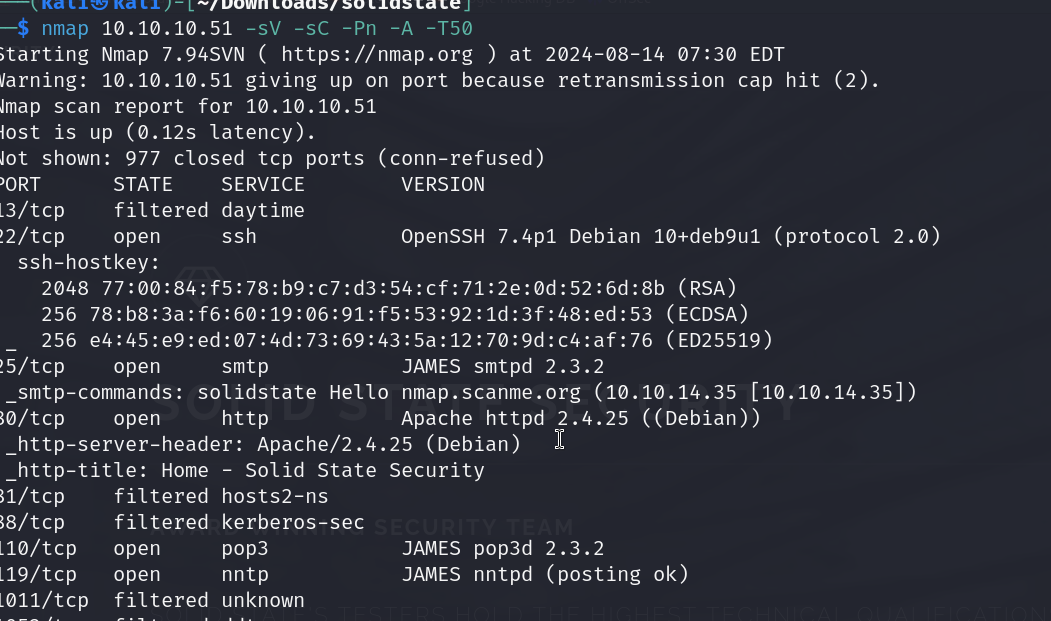The height and width of the screenshot is (621, 1051).
Task: Click the hosts2-ns service name
Action: 274,496
